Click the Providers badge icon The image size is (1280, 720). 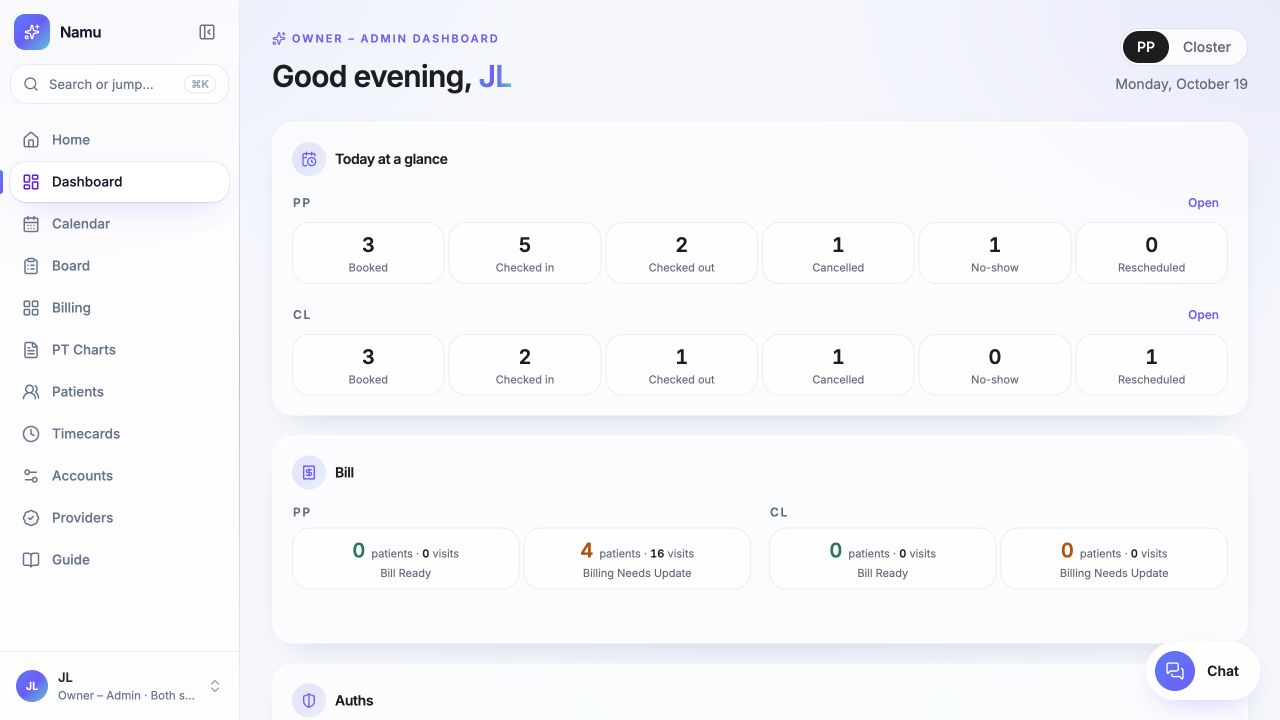pyautogui.click(x=31, y=518)
